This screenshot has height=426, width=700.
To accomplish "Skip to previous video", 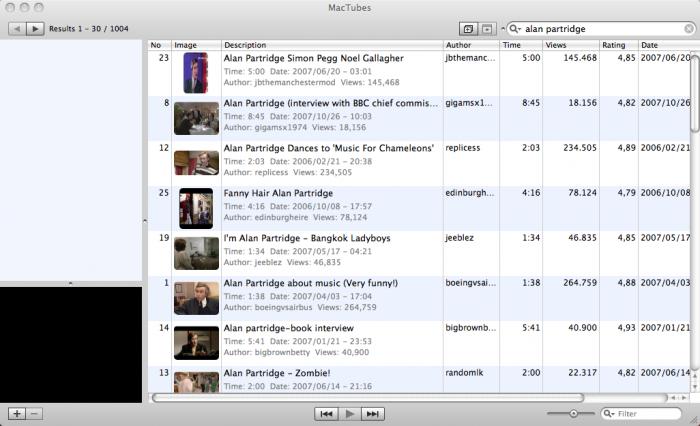I will point(326,414).
